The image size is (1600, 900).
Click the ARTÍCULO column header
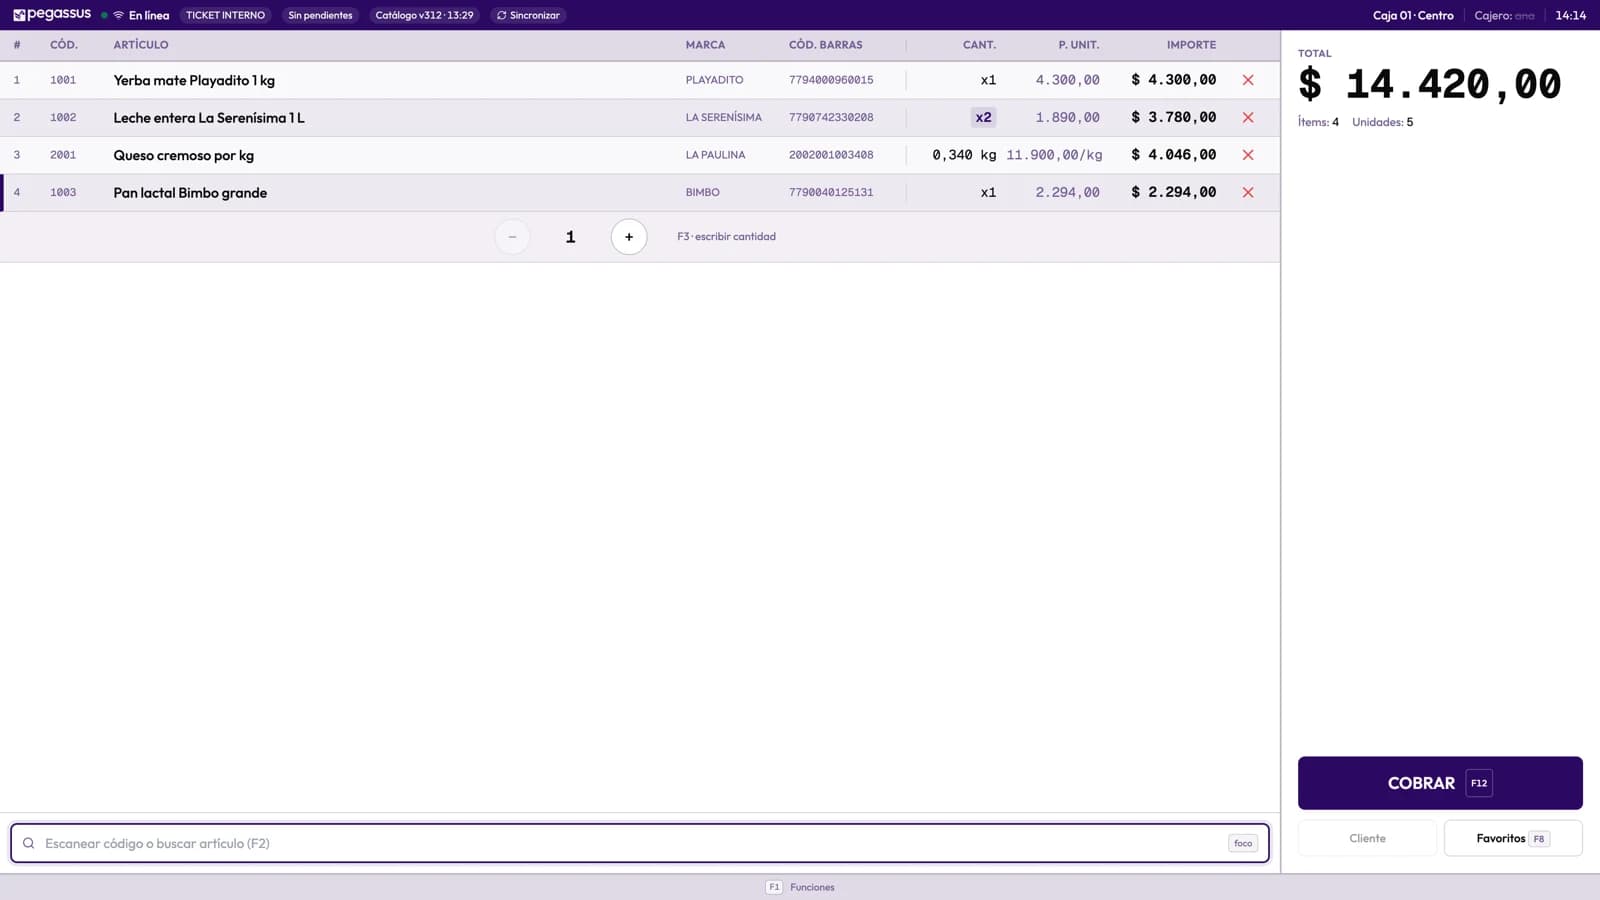coord(141,45)
